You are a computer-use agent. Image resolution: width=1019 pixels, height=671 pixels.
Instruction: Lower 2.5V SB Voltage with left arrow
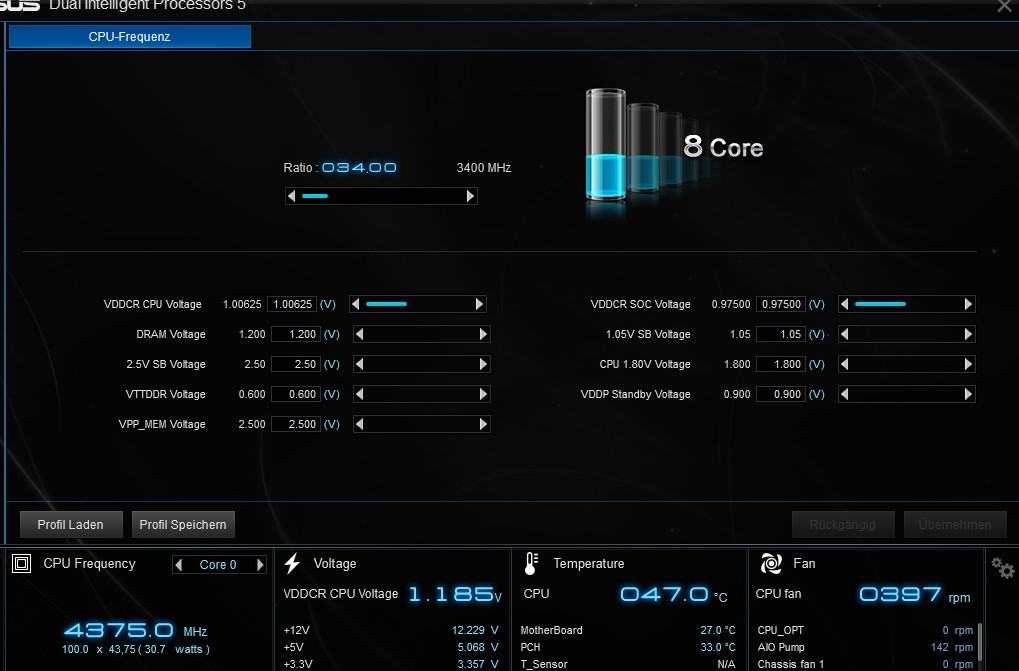click(359, 364)
